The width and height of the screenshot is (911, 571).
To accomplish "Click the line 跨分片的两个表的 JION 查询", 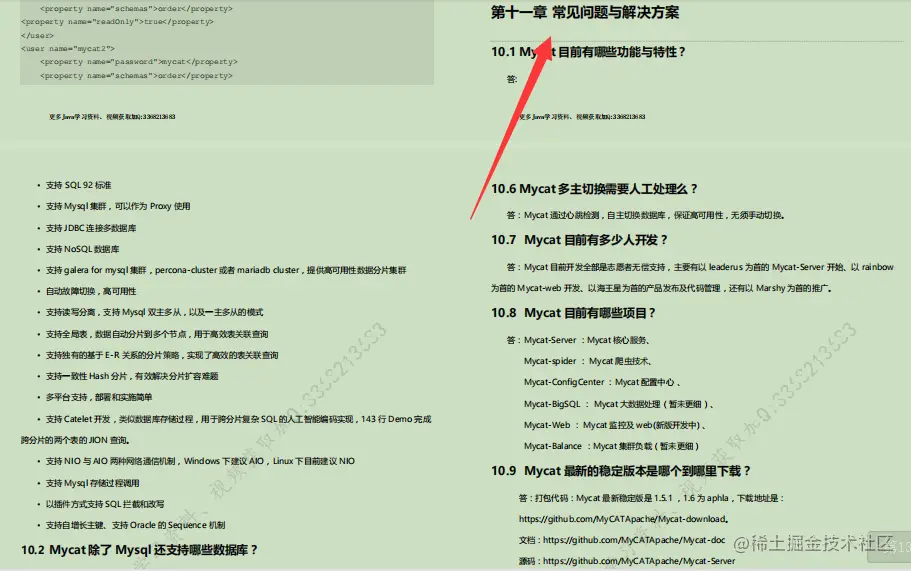I will [x=76, y=440].
